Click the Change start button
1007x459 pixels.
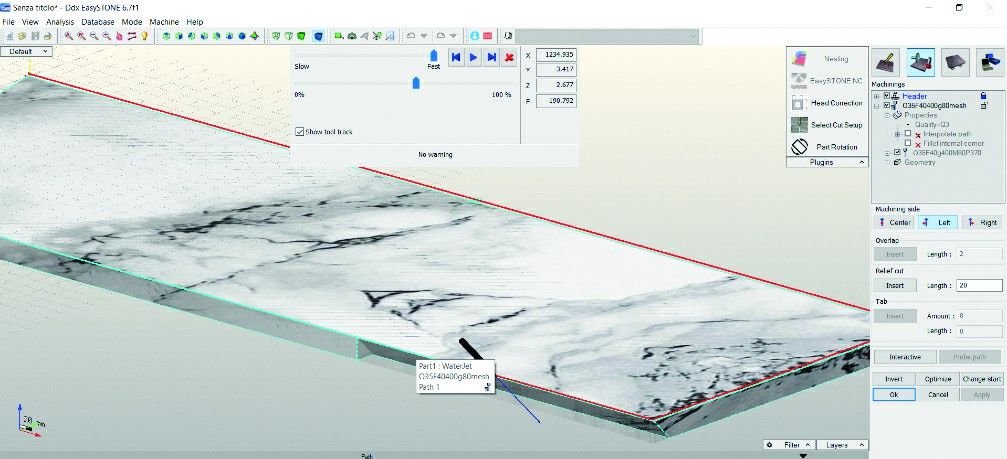click(981, 379)
